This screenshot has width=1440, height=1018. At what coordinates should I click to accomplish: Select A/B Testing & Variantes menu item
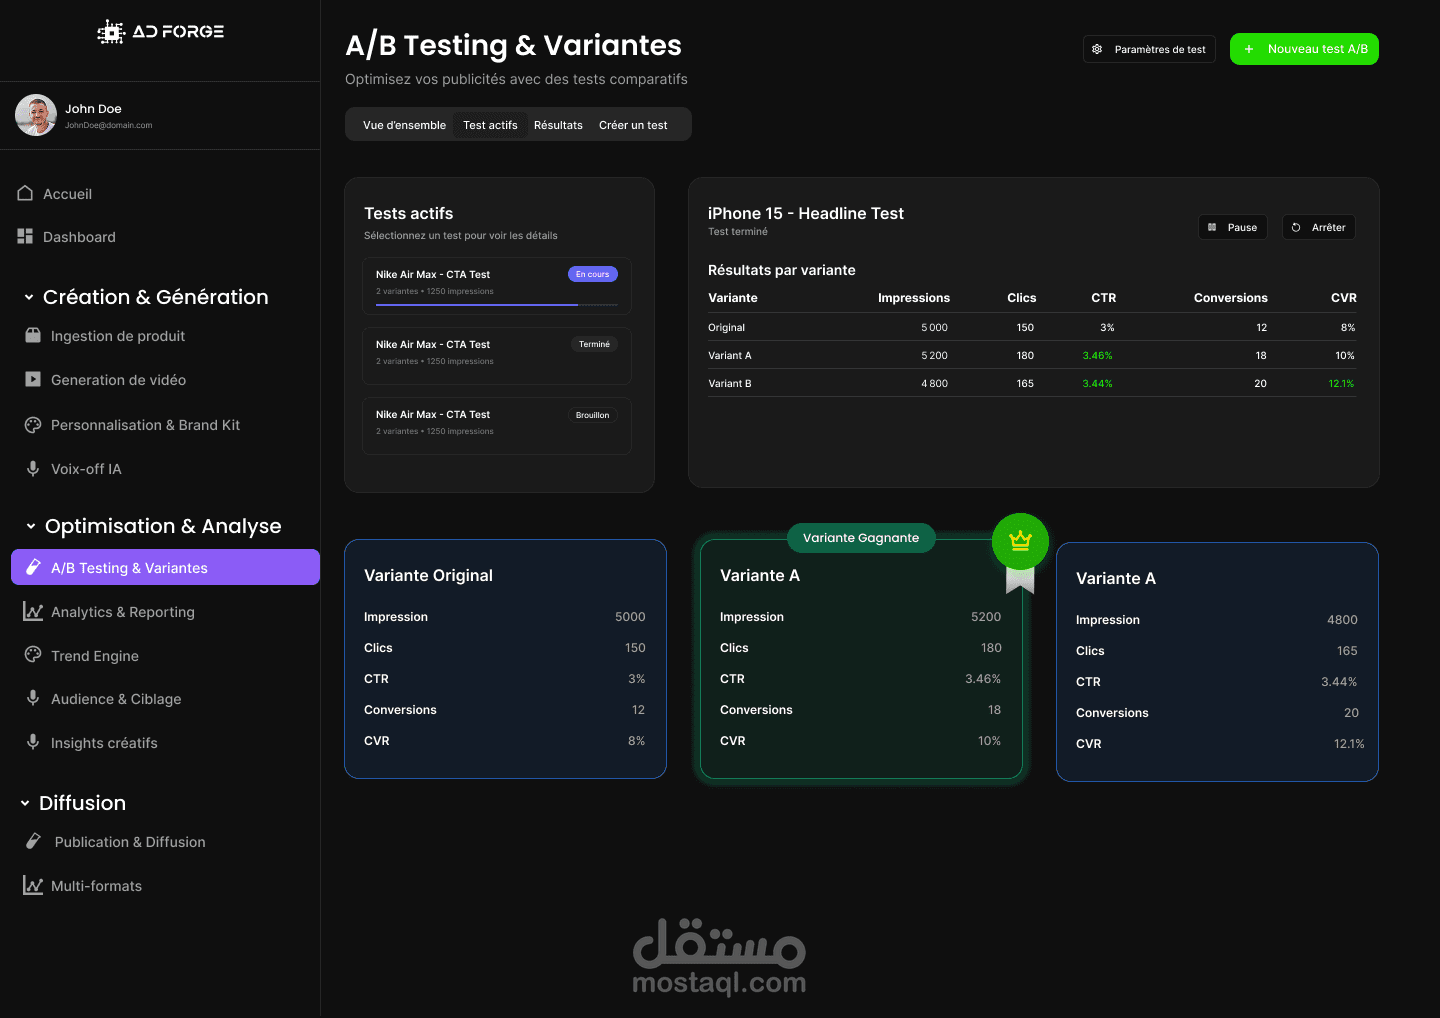click(165, 567)
